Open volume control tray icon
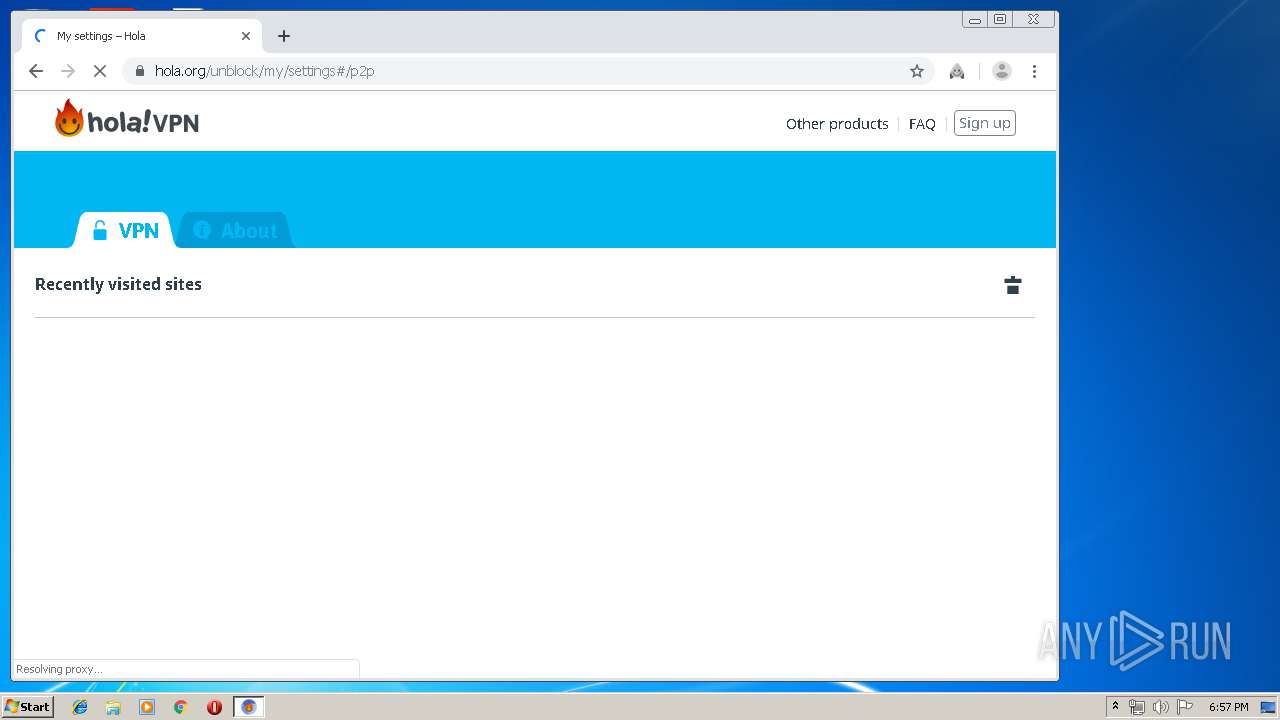1280x720 pixels. tap(1161, 707)
